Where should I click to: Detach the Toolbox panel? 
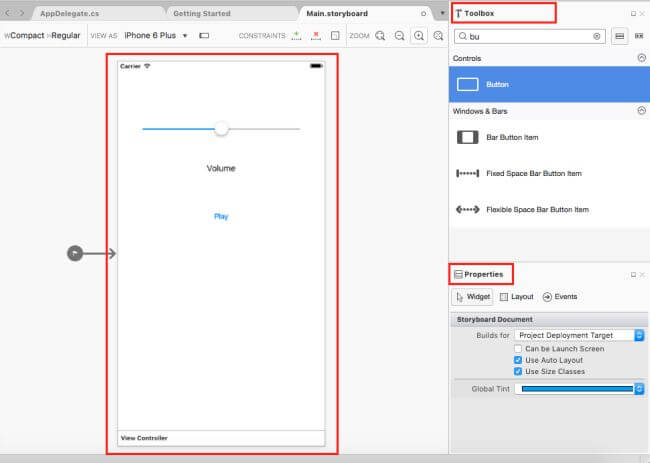click(633, 14)
